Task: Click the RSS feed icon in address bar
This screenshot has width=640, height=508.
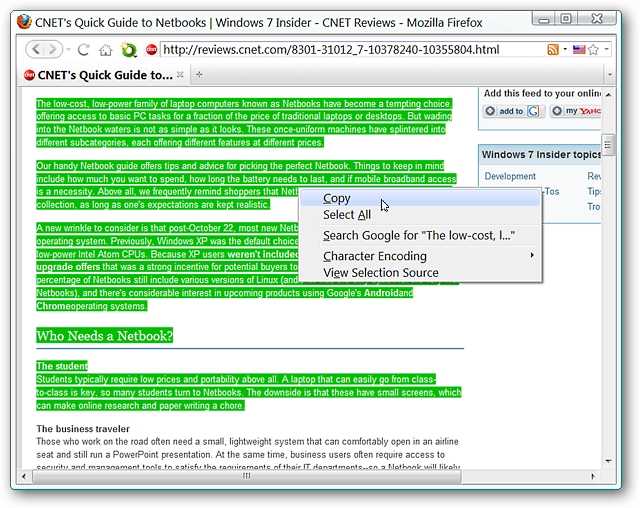Action: click(x=553, y=49)
